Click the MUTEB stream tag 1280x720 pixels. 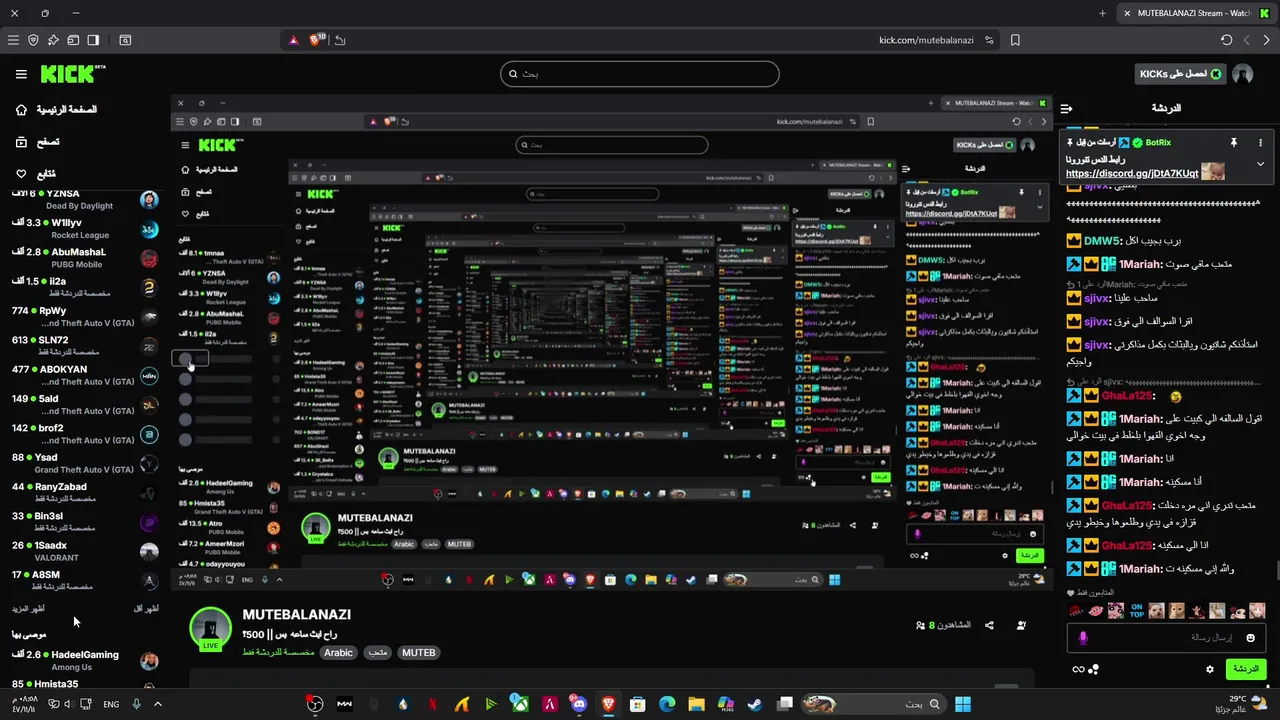click(418, 652)
